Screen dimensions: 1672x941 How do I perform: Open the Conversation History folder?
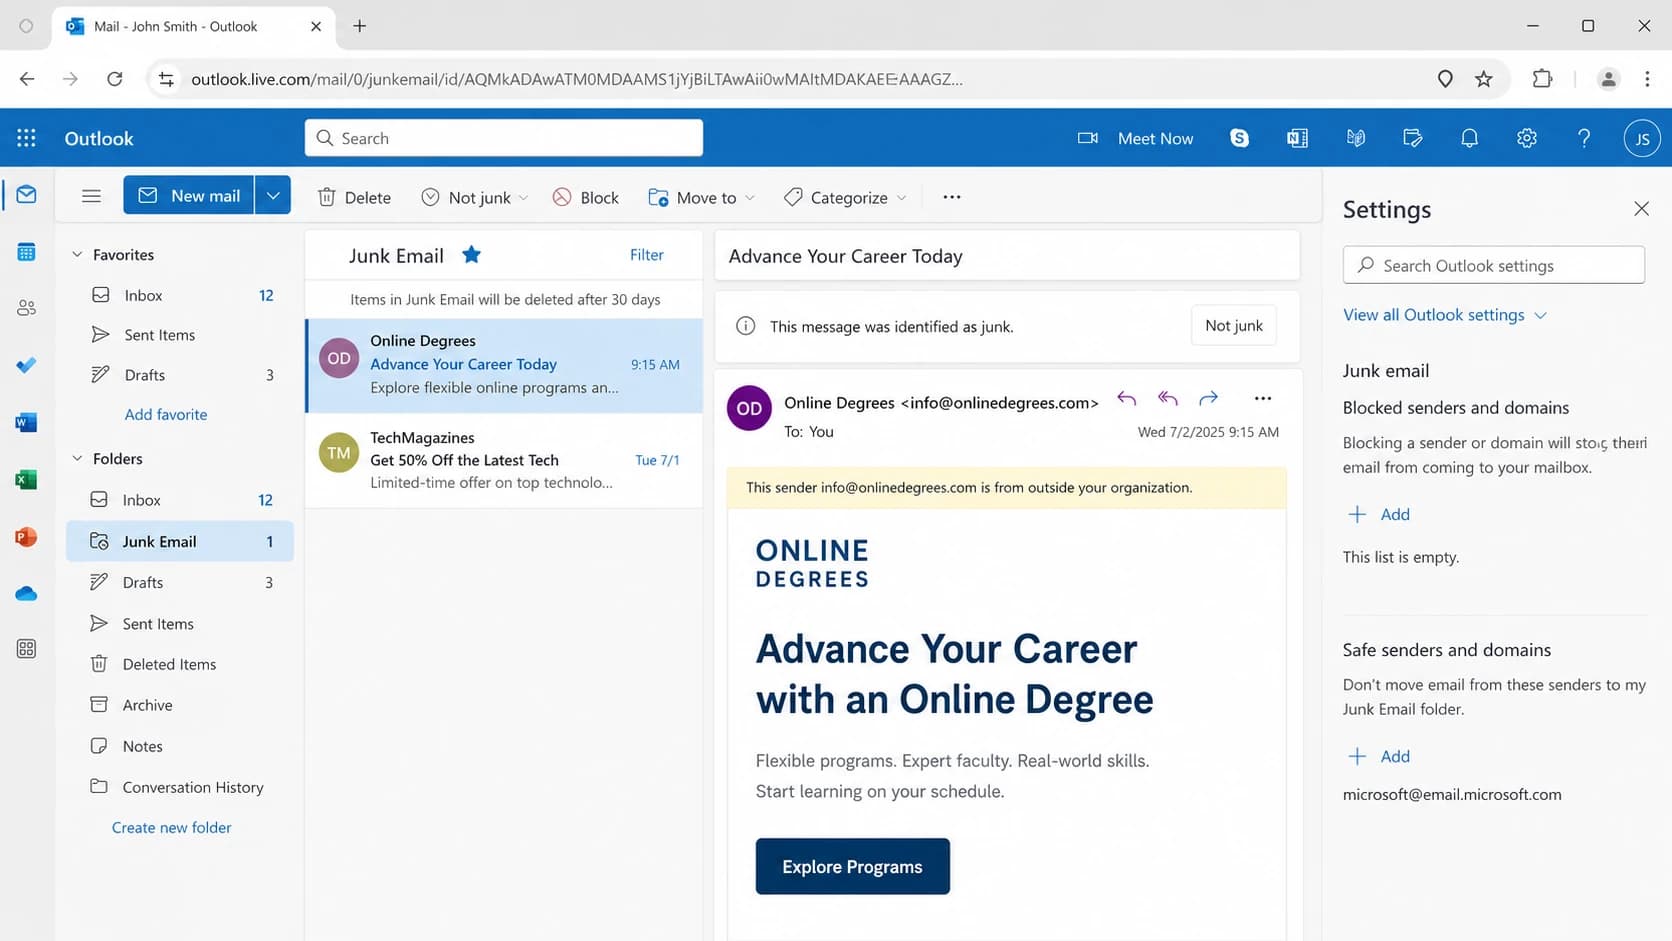(x=180, y=787)
